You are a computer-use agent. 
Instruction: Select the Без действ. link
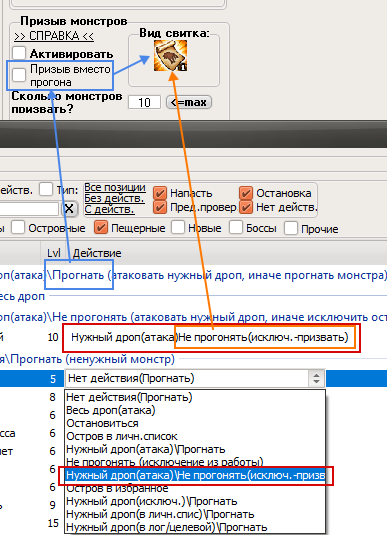coord(114,198)
